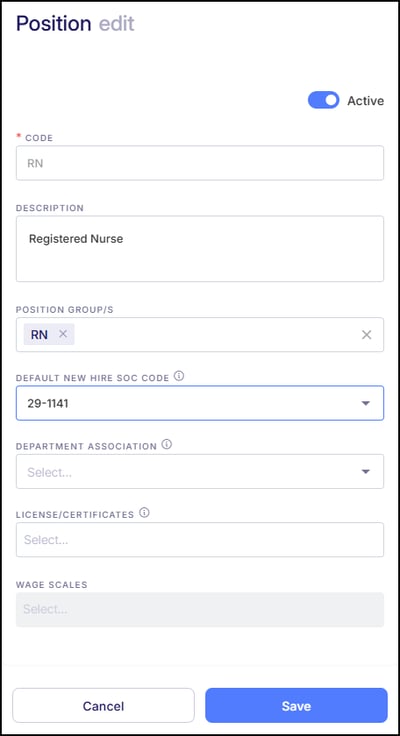This screenshot has height=736, width=400.
Task: Click the Active label beside the switch
Action: coord(365,100)
